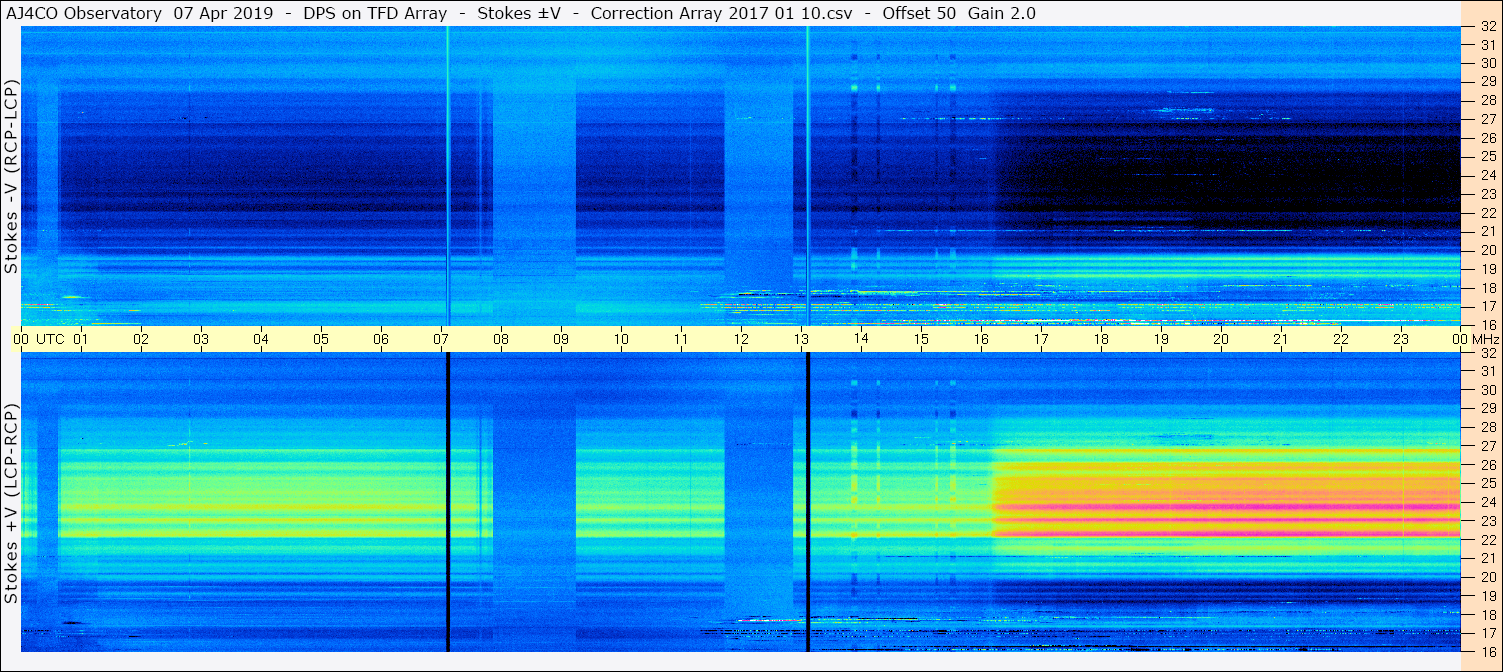Select the 06 hour marker
This screenshot has width=1503, height=672.
[381, 339]
